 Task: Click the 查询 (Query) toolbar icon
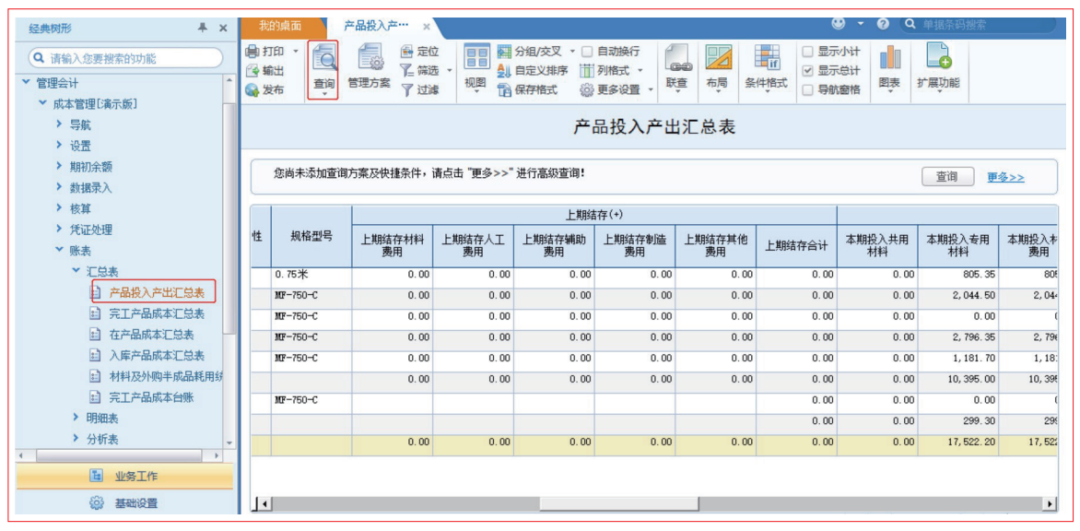click(x=323, y=62)
